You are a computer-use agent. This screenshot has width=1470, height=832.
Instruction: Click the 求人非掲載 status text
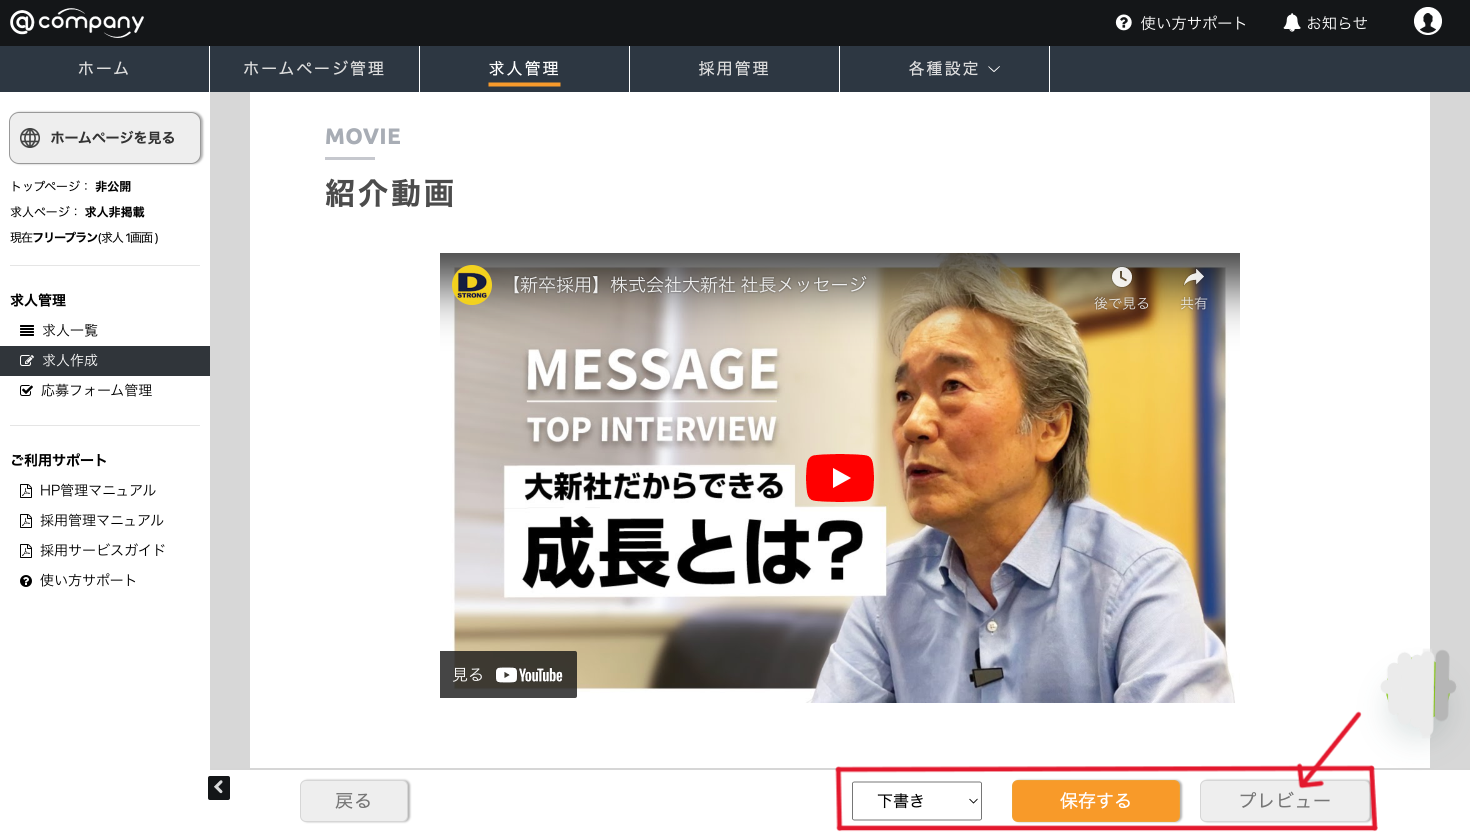pyautogui.click(x=115, y=212)
